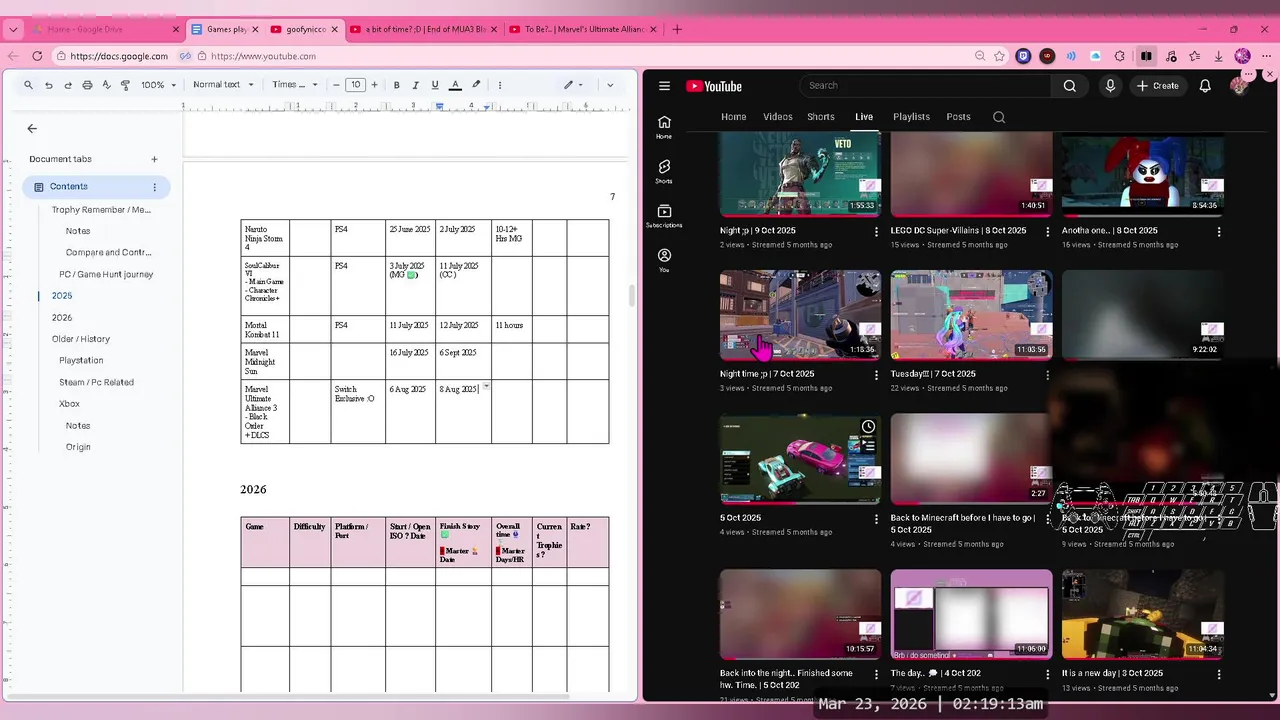Screen dimensions: 1280x720
Task: Select the Contents document tab
Action: tap(96, 187)
